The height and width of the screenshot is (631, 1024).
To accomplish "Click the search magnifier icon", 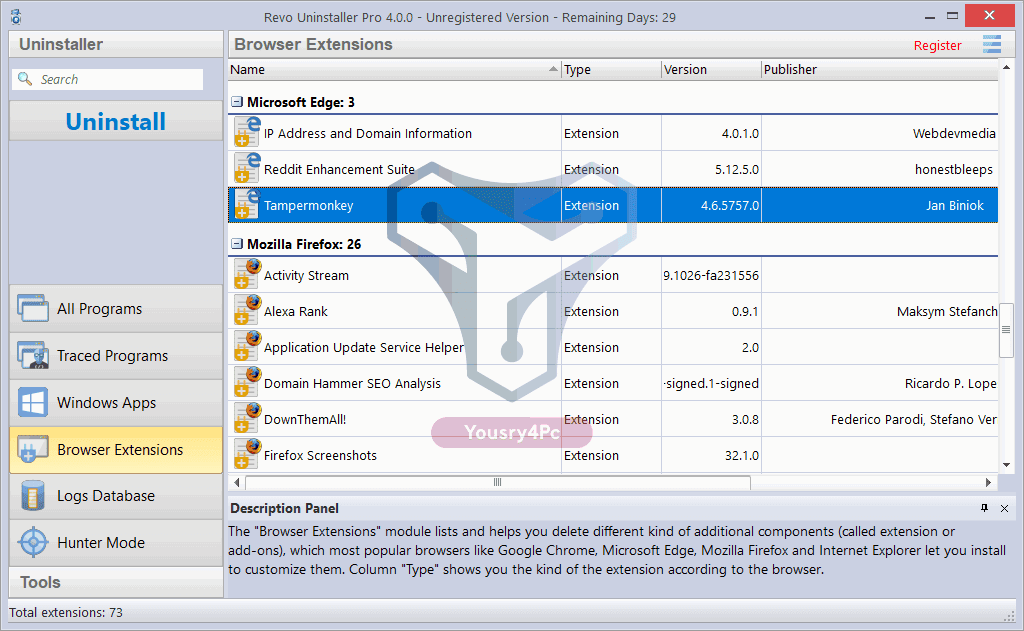I will point(25,79).
